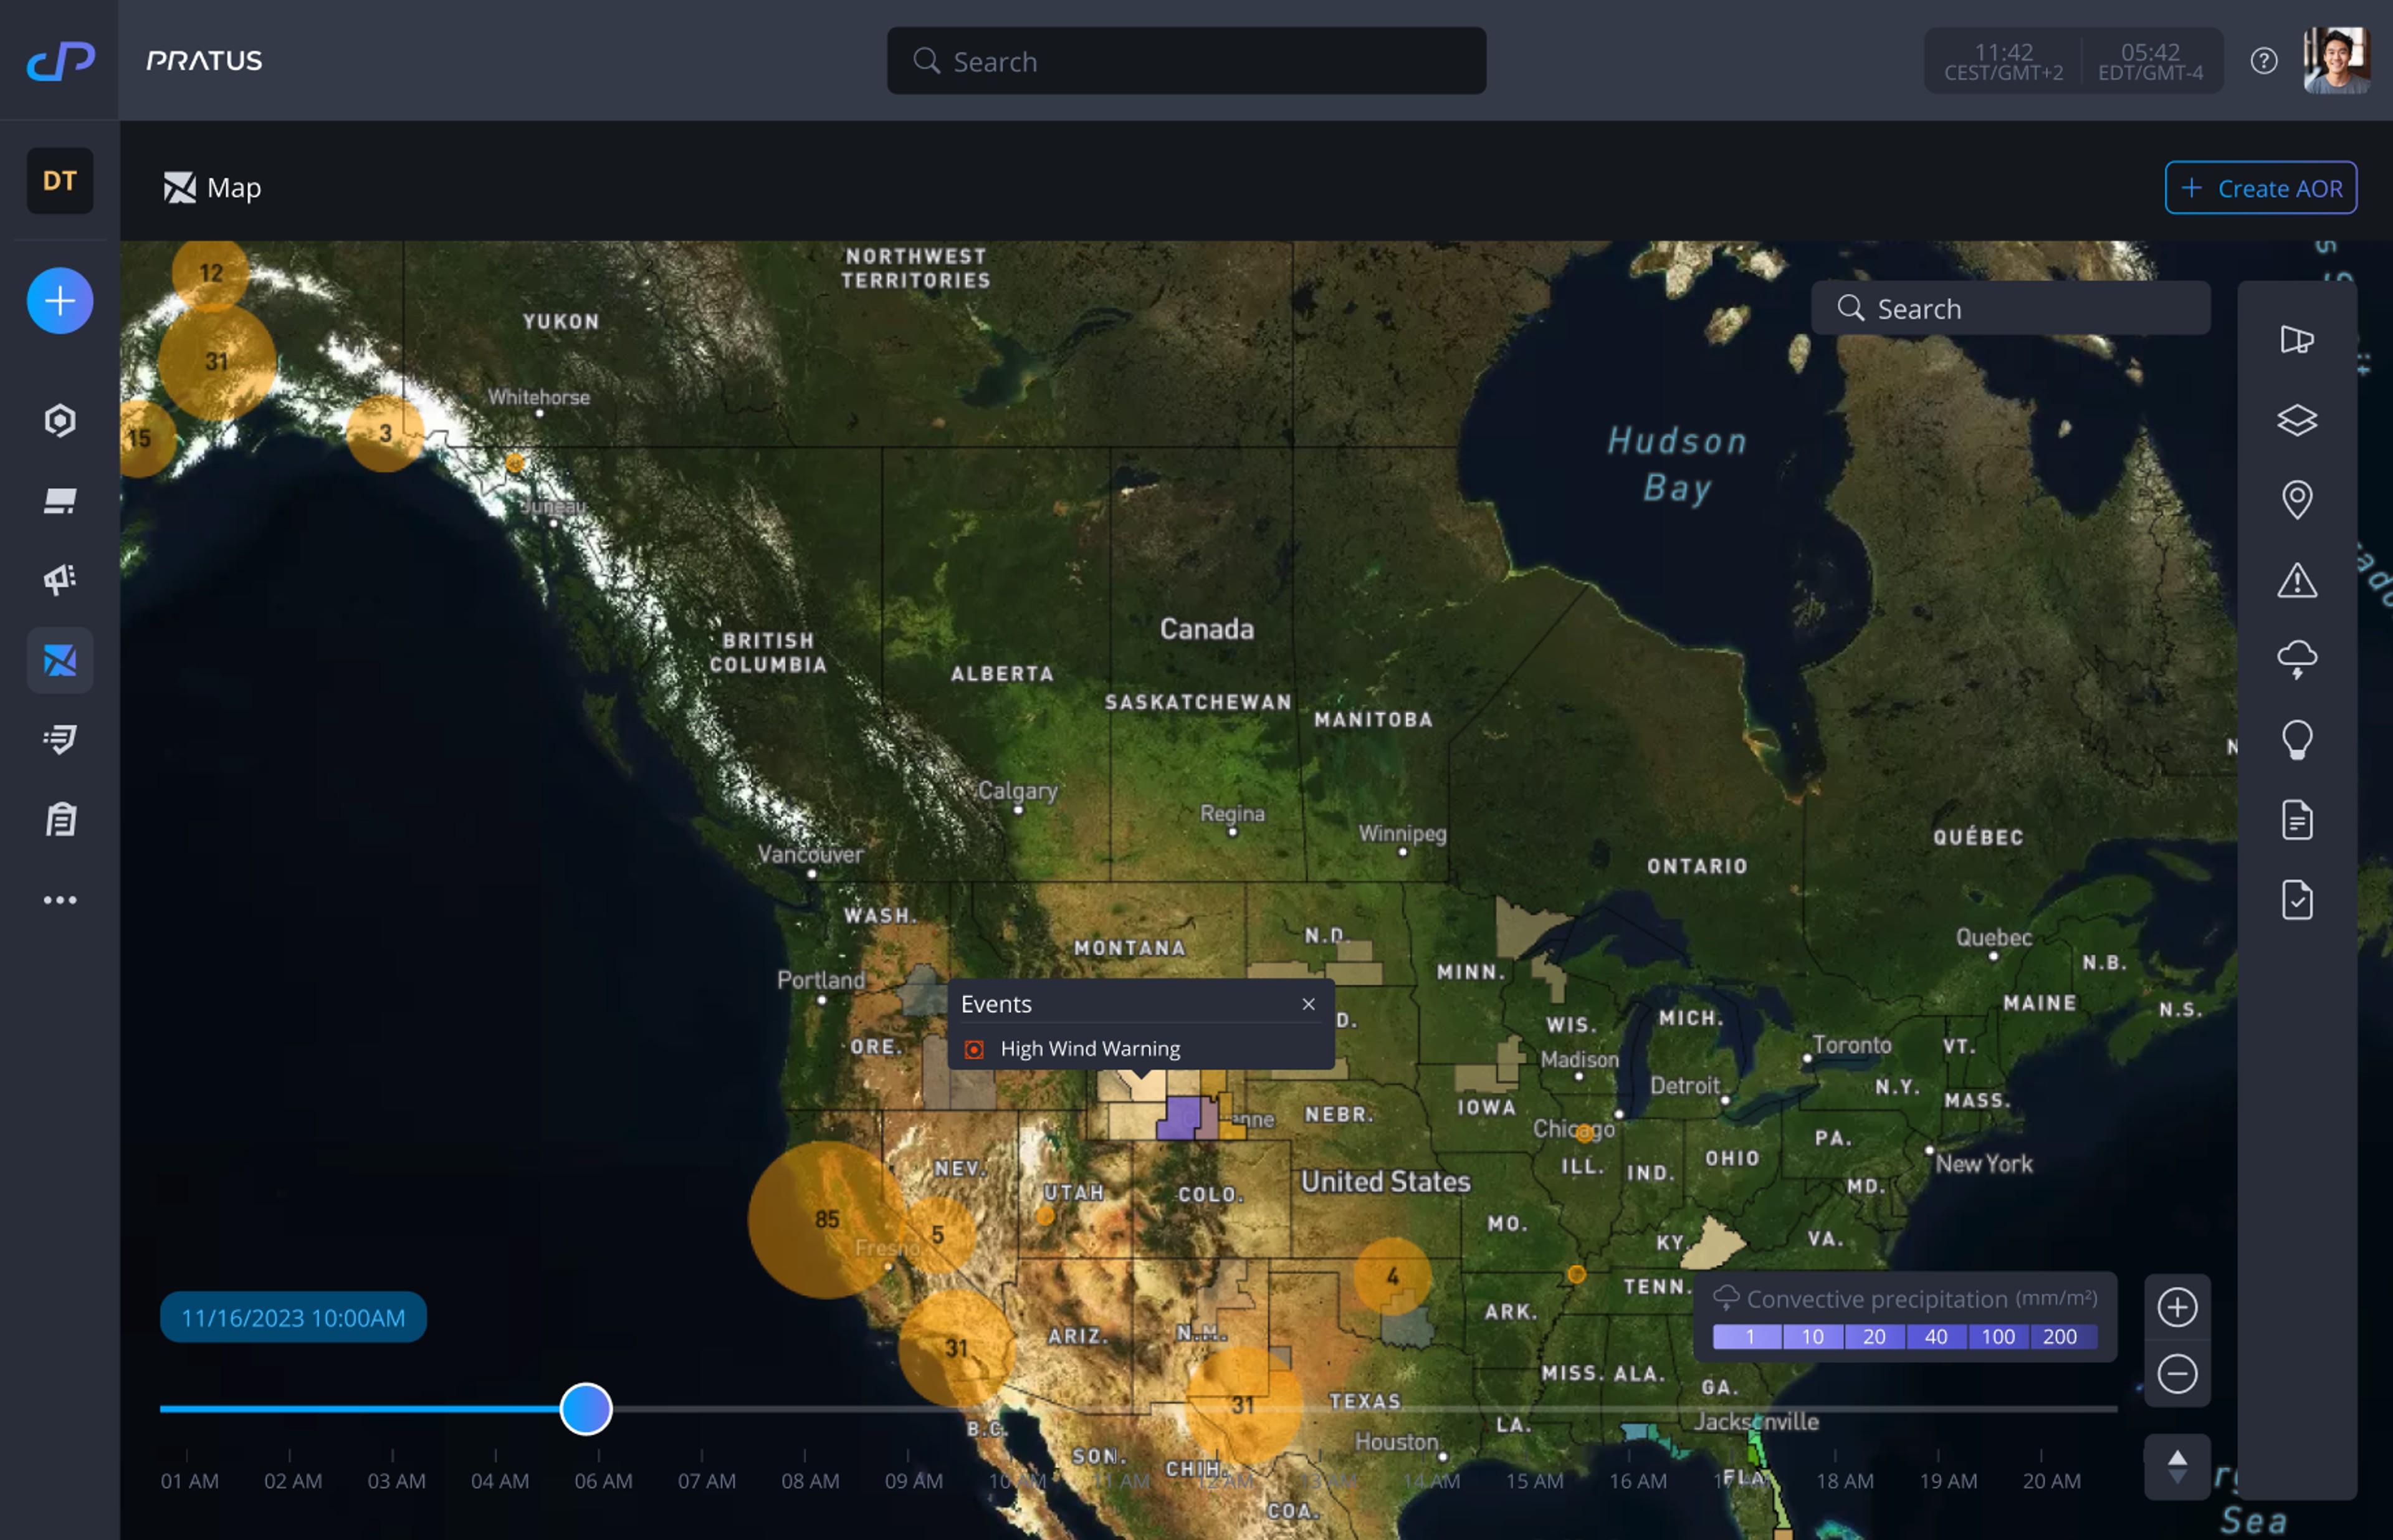Open the stacked cards sidebar icon
The width and height of the screenshot is (2393, 1540).
click(x=60, y=501)
